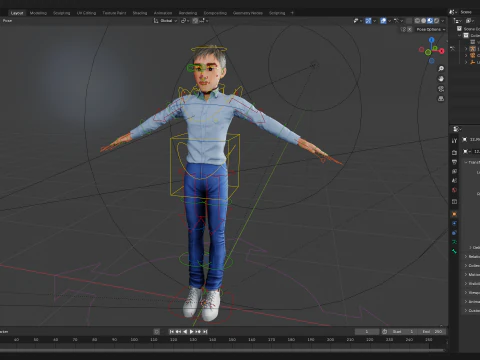Open the viewport zoom tool

tap(441, 69)
